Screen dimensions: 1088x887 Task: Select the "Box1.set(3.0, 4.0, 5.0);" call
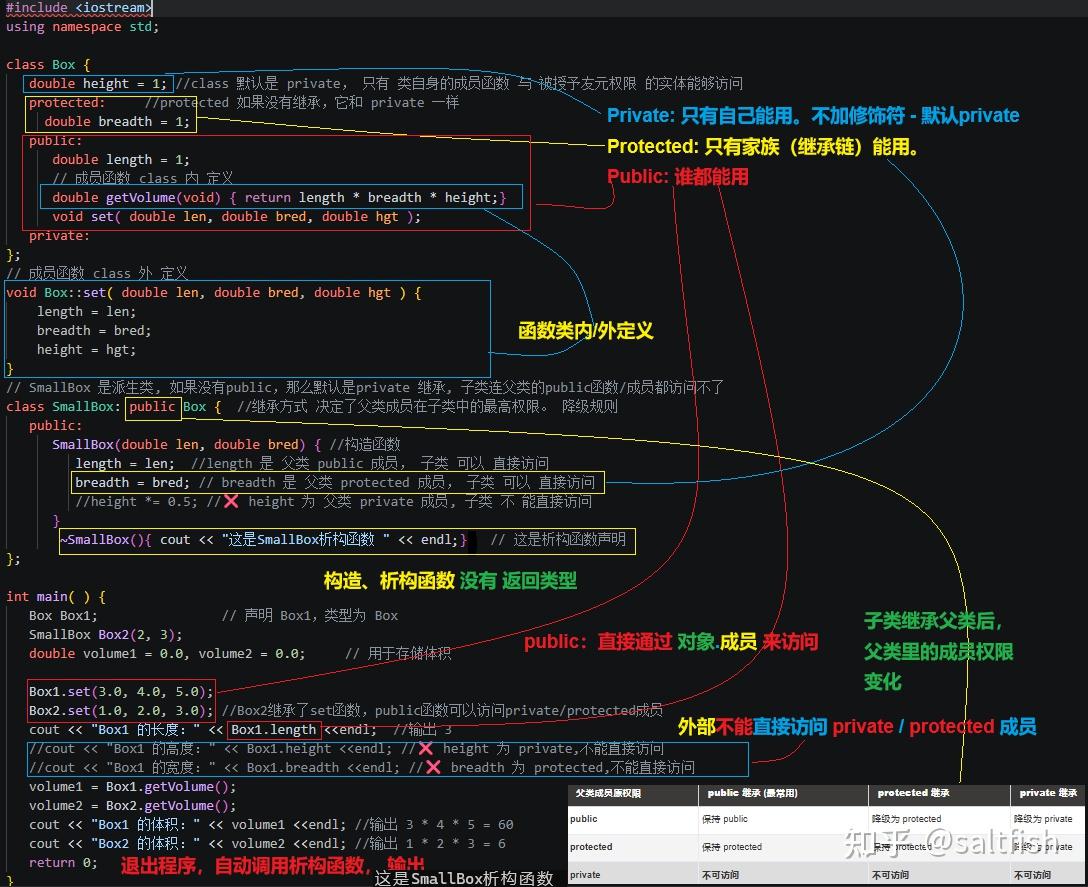click(x=121, y=692)
